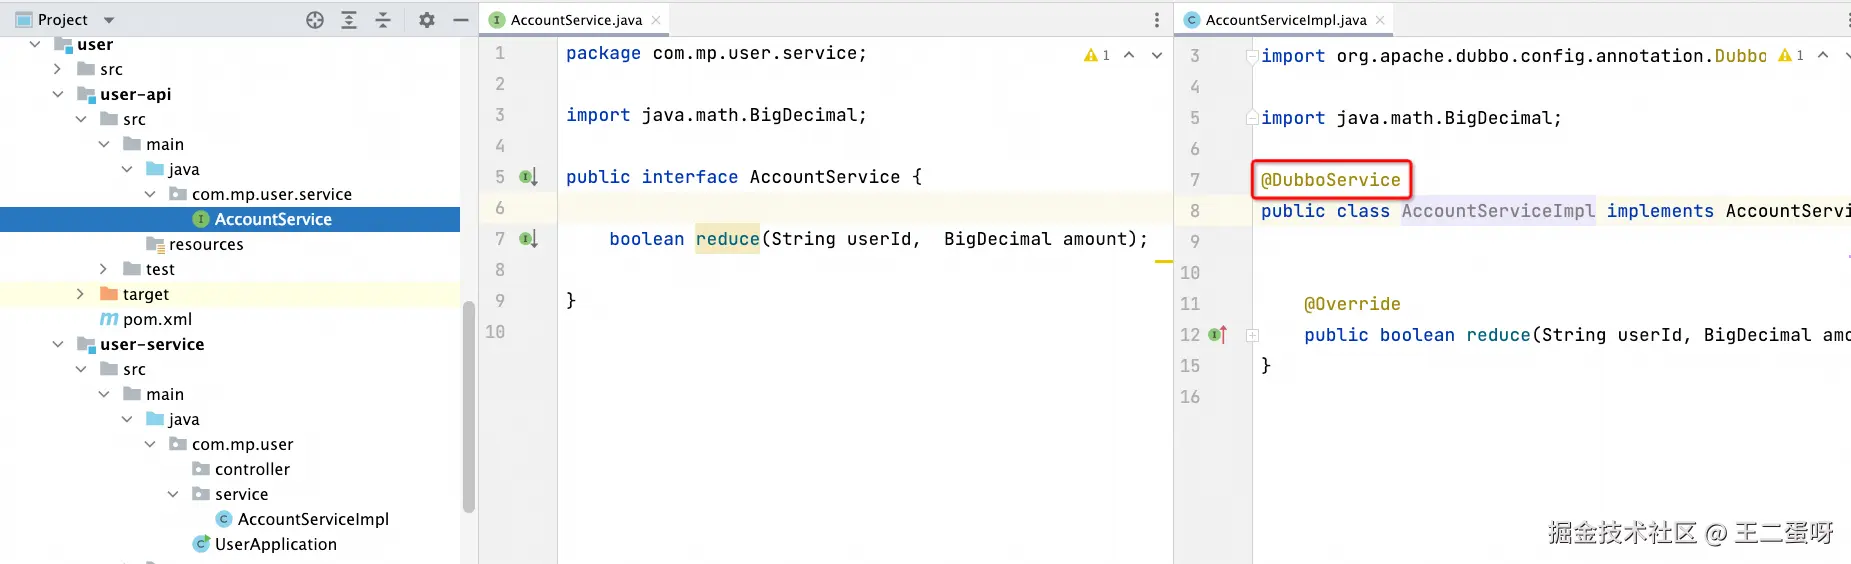The width and height of the screenshot is (1851, 564).
Task: Expand the test folder in user-api
Action: tap(104, 269)
